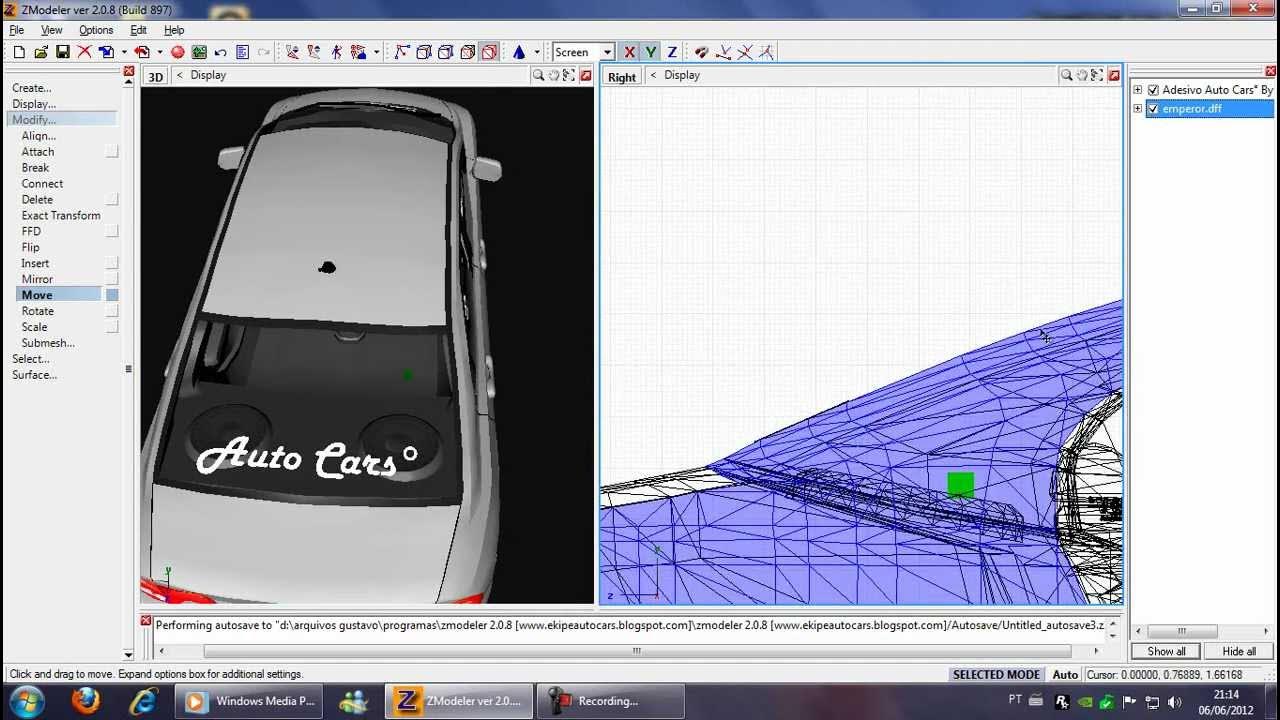1280x720 pixels.
Task: Uncheck Adesivo Auto Cars object visibility
Action: (1153, 90)
